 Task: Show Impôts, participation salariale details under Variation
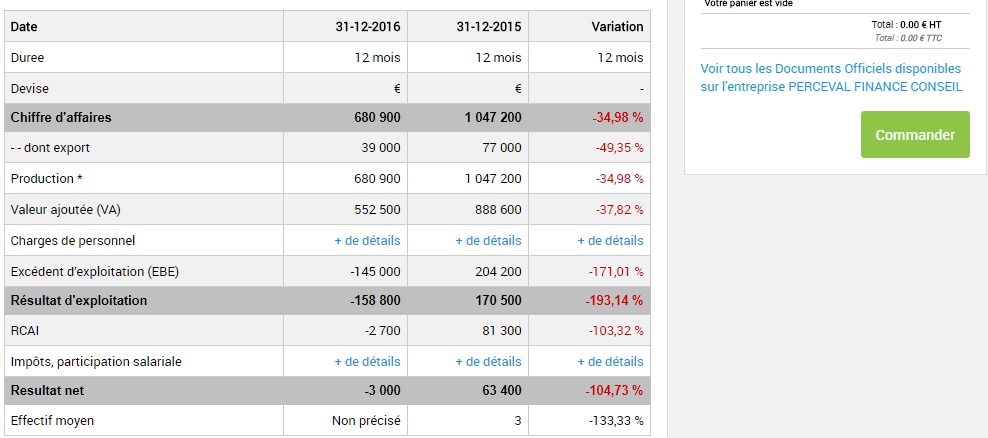click(610, 361)
